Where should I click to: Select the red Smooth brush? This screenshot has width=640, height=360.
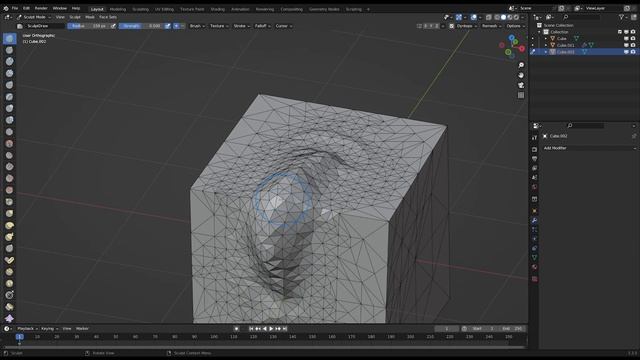pyautogui.click(x=9, y=144)
